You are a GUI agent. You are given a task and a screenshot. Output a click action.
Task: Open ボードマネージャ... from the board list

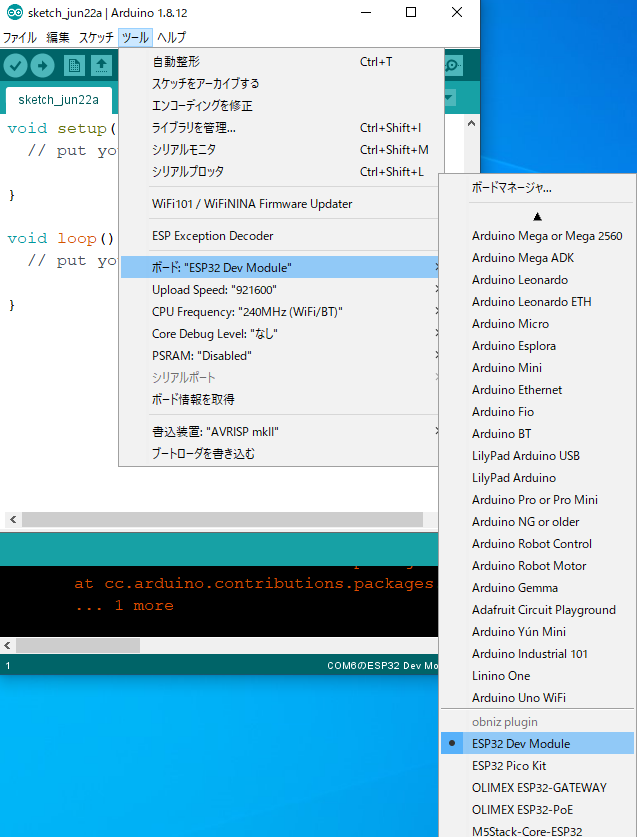(512, 188)
